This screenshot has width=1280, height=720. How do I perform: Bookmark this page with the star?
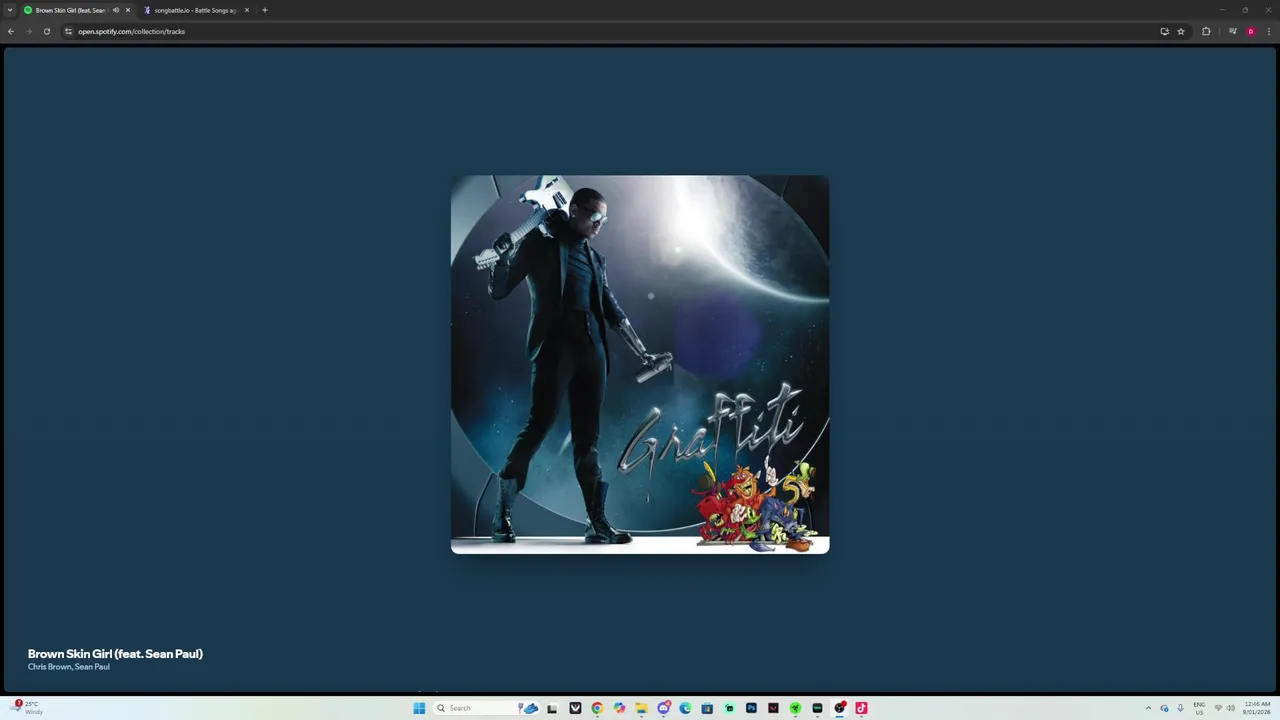pos(1181,31)
